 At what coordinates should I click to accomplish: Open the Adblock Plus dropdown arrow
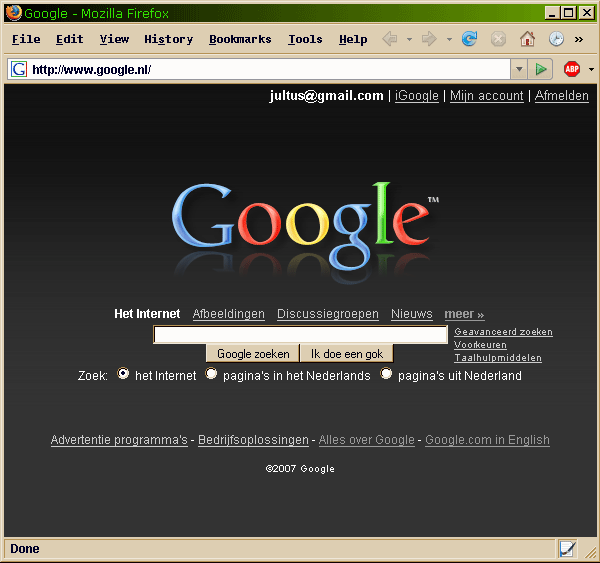click(x=591, y=70)
